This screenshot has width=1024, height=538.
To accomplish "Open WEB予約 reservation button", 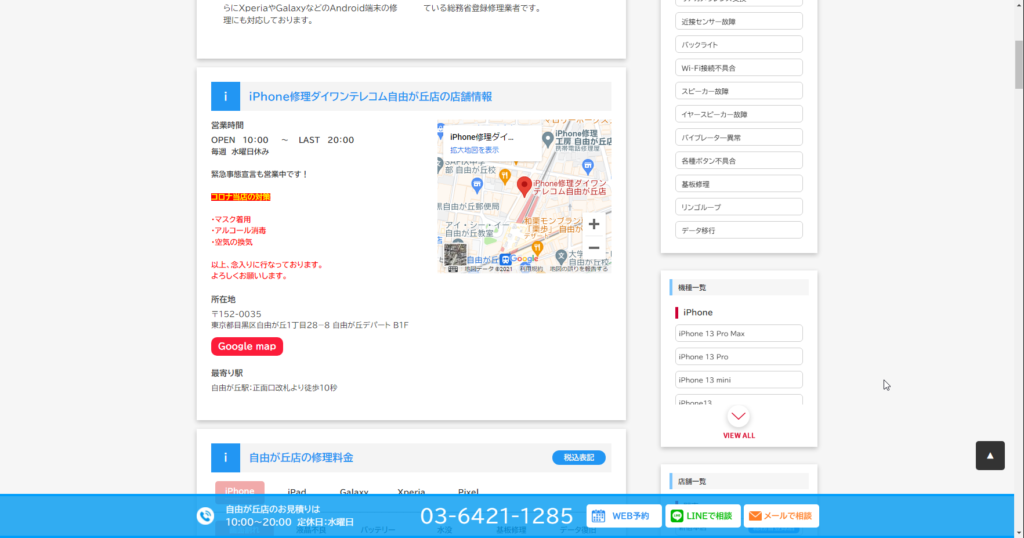I will click(x=624, y=516).
